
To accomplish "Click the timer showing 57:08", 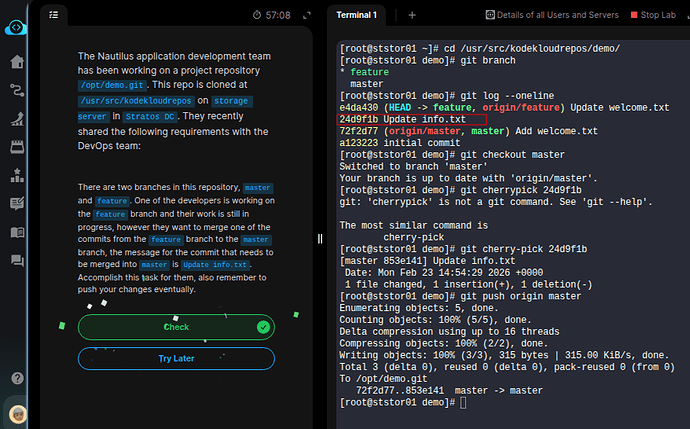I will click(x=271, y=15).
